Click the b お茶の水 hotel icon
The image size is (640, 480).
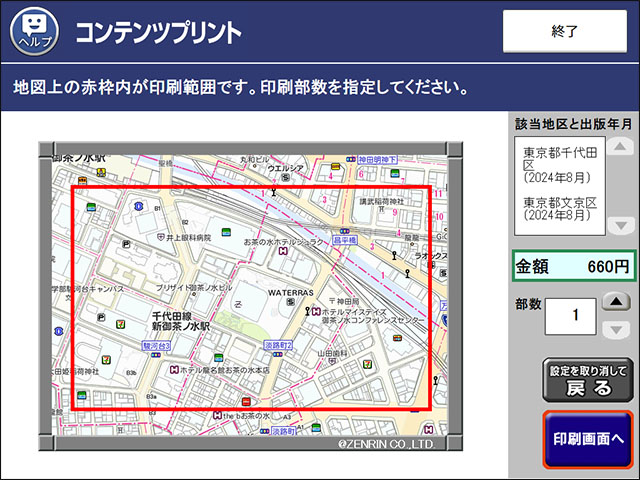[218, 415]
